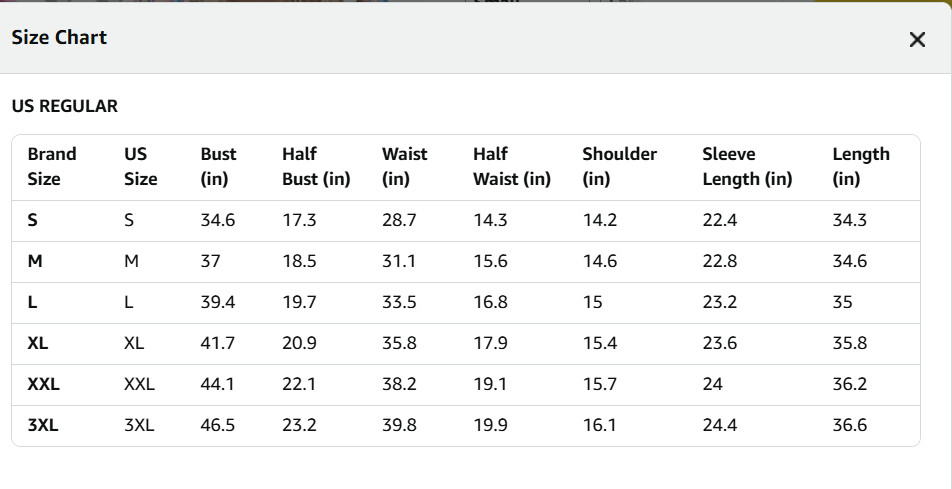Screen dimensions: 952x489
Task: Click the Half Waist (in) column header
Action: point(512,166)
